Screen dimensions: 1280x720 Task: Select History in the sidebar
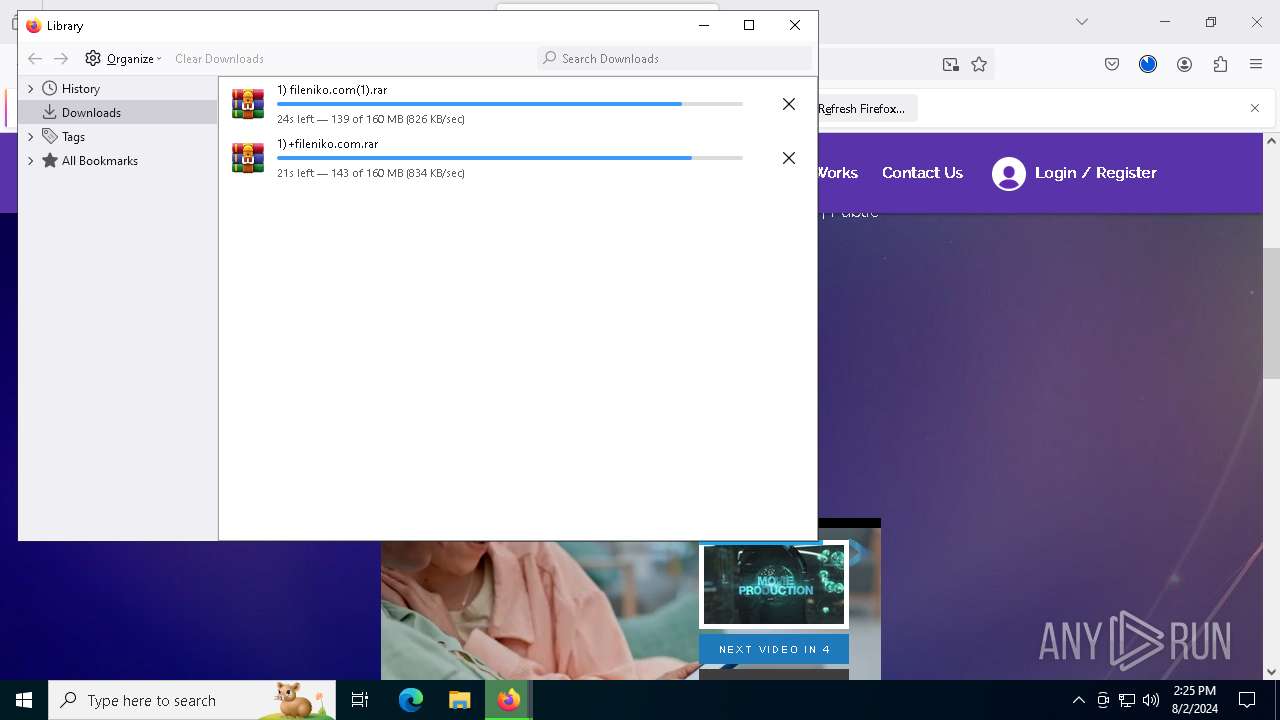pos(80,89)
